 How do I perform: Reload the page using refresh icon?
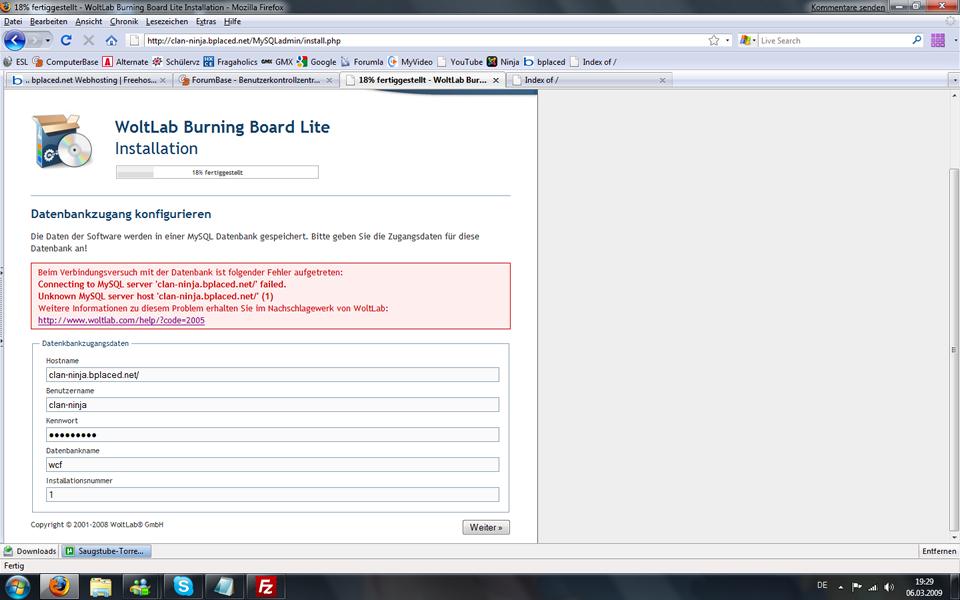[x=66, y=40]
